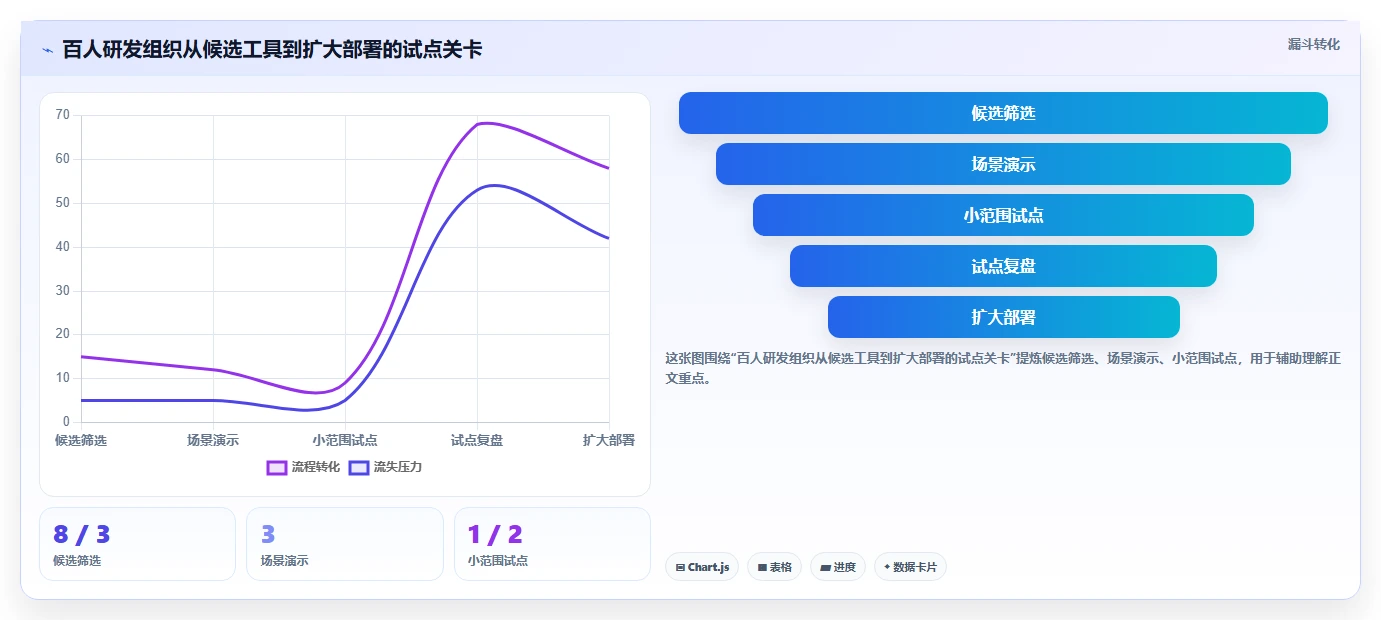Click the 50 y-axis value

pyautogui.click(x=62, y=203)
